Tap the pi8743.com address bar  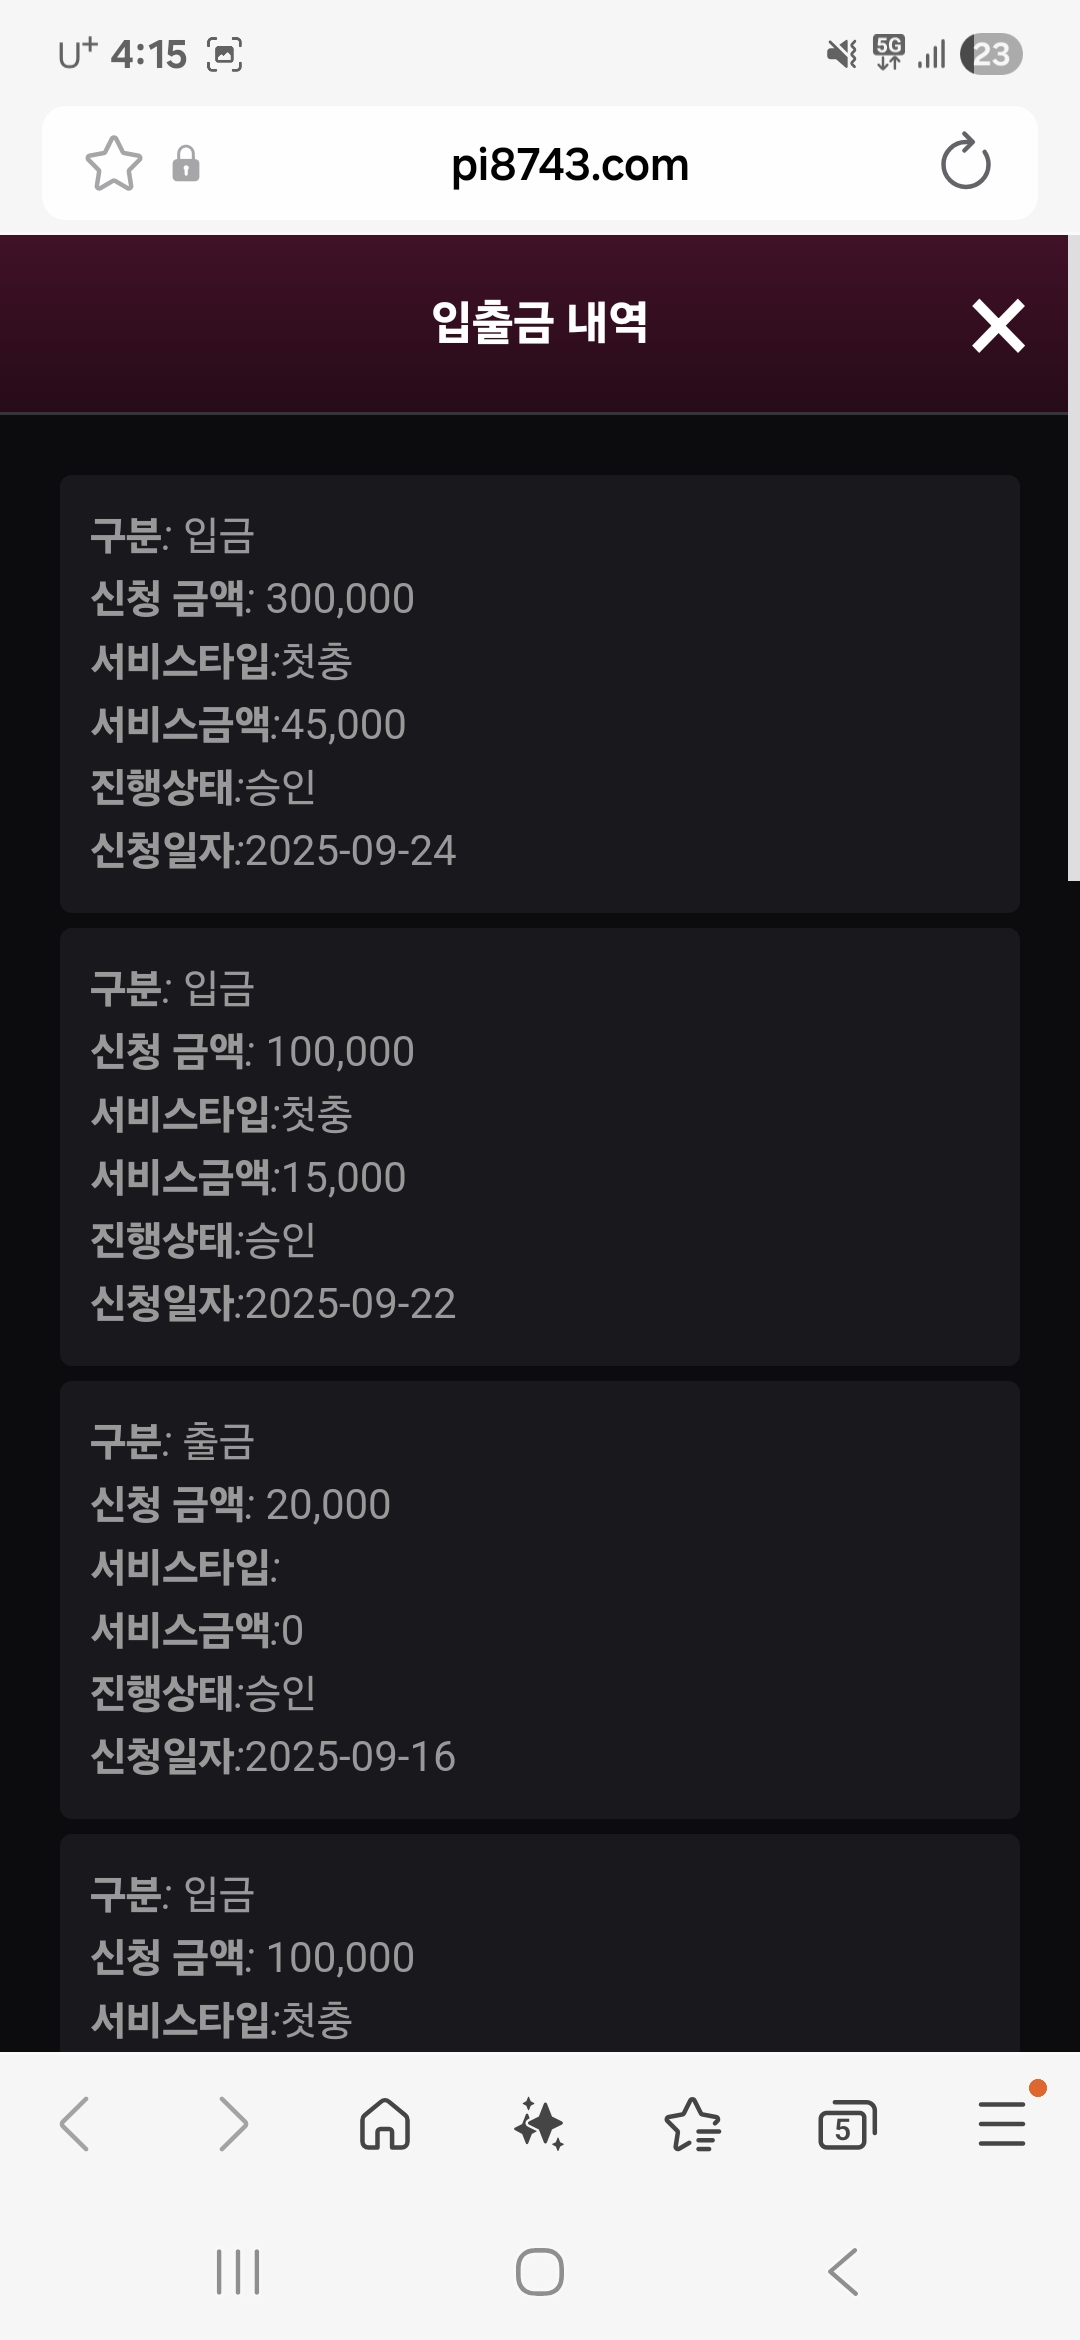tap(569, 165)
